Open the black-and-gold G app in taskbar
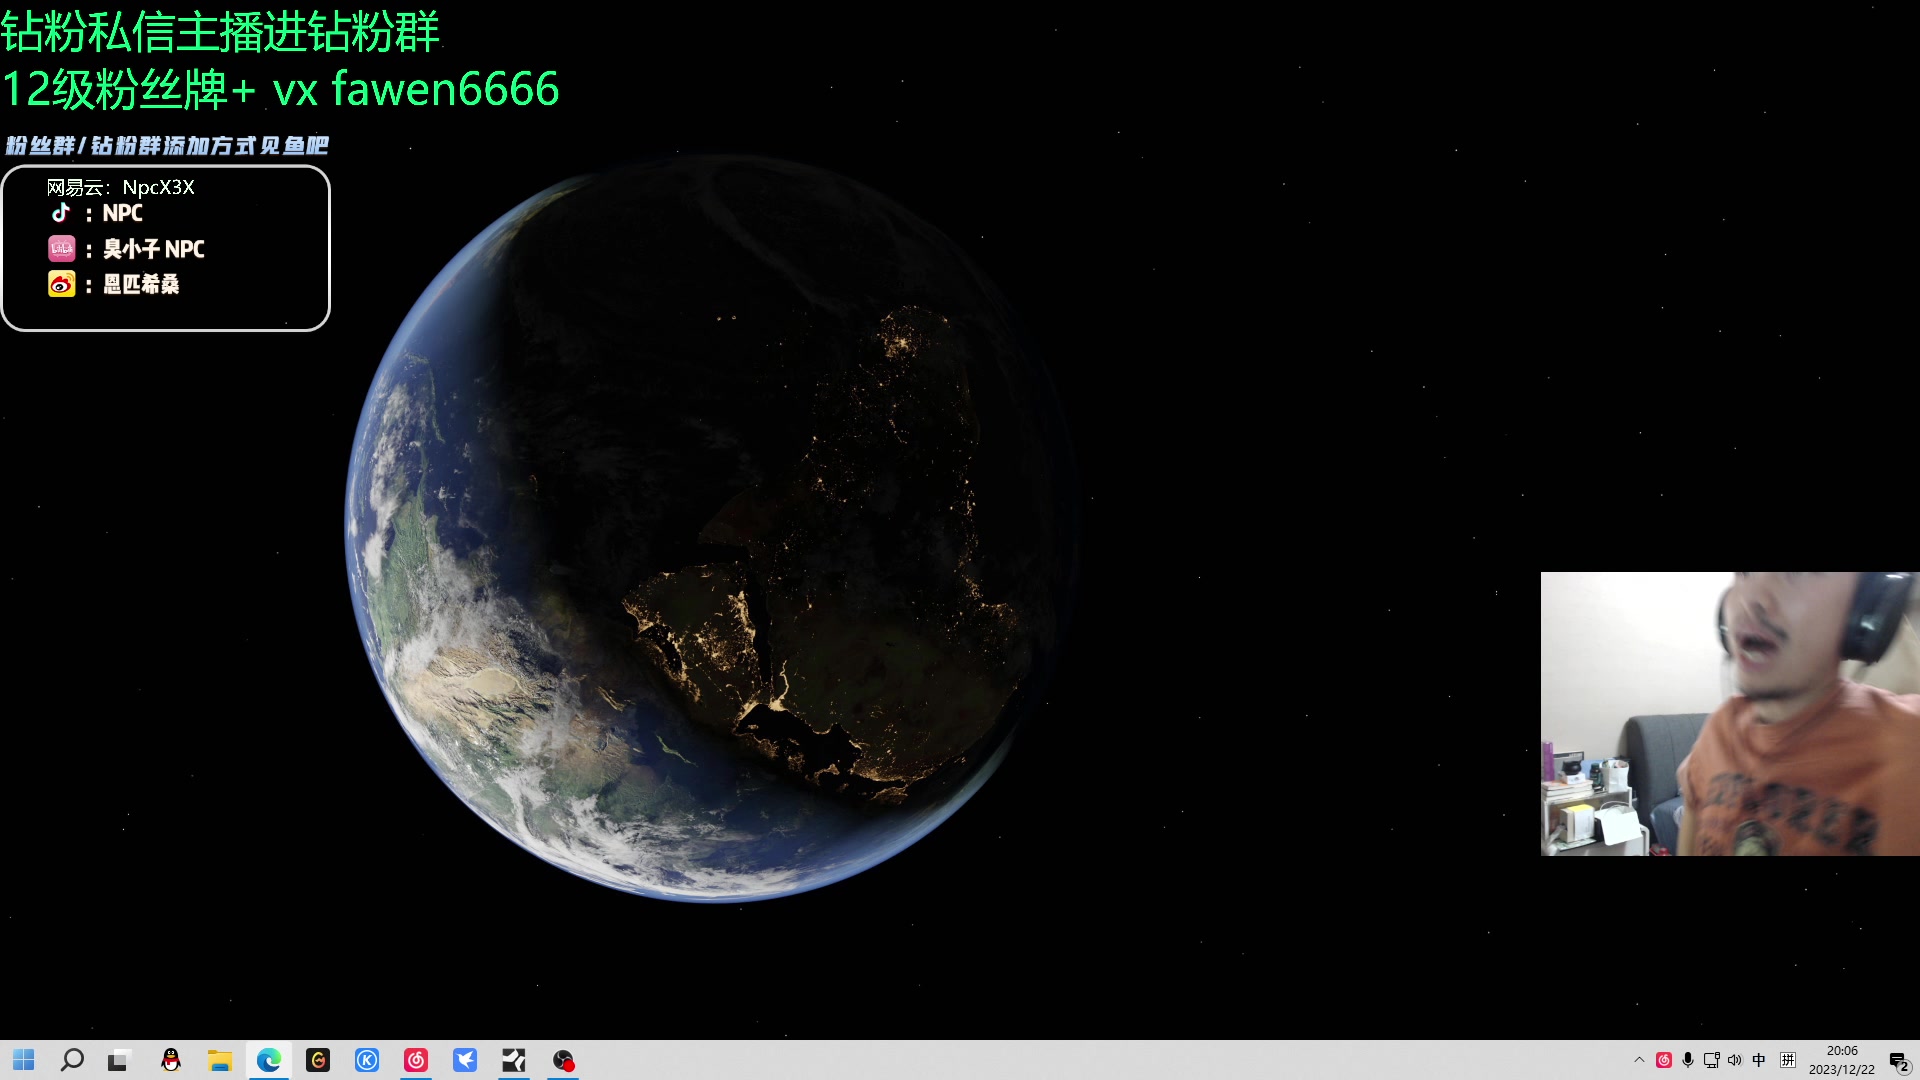This screenshot has height=1080, width=1920. tap(318, 1060)
